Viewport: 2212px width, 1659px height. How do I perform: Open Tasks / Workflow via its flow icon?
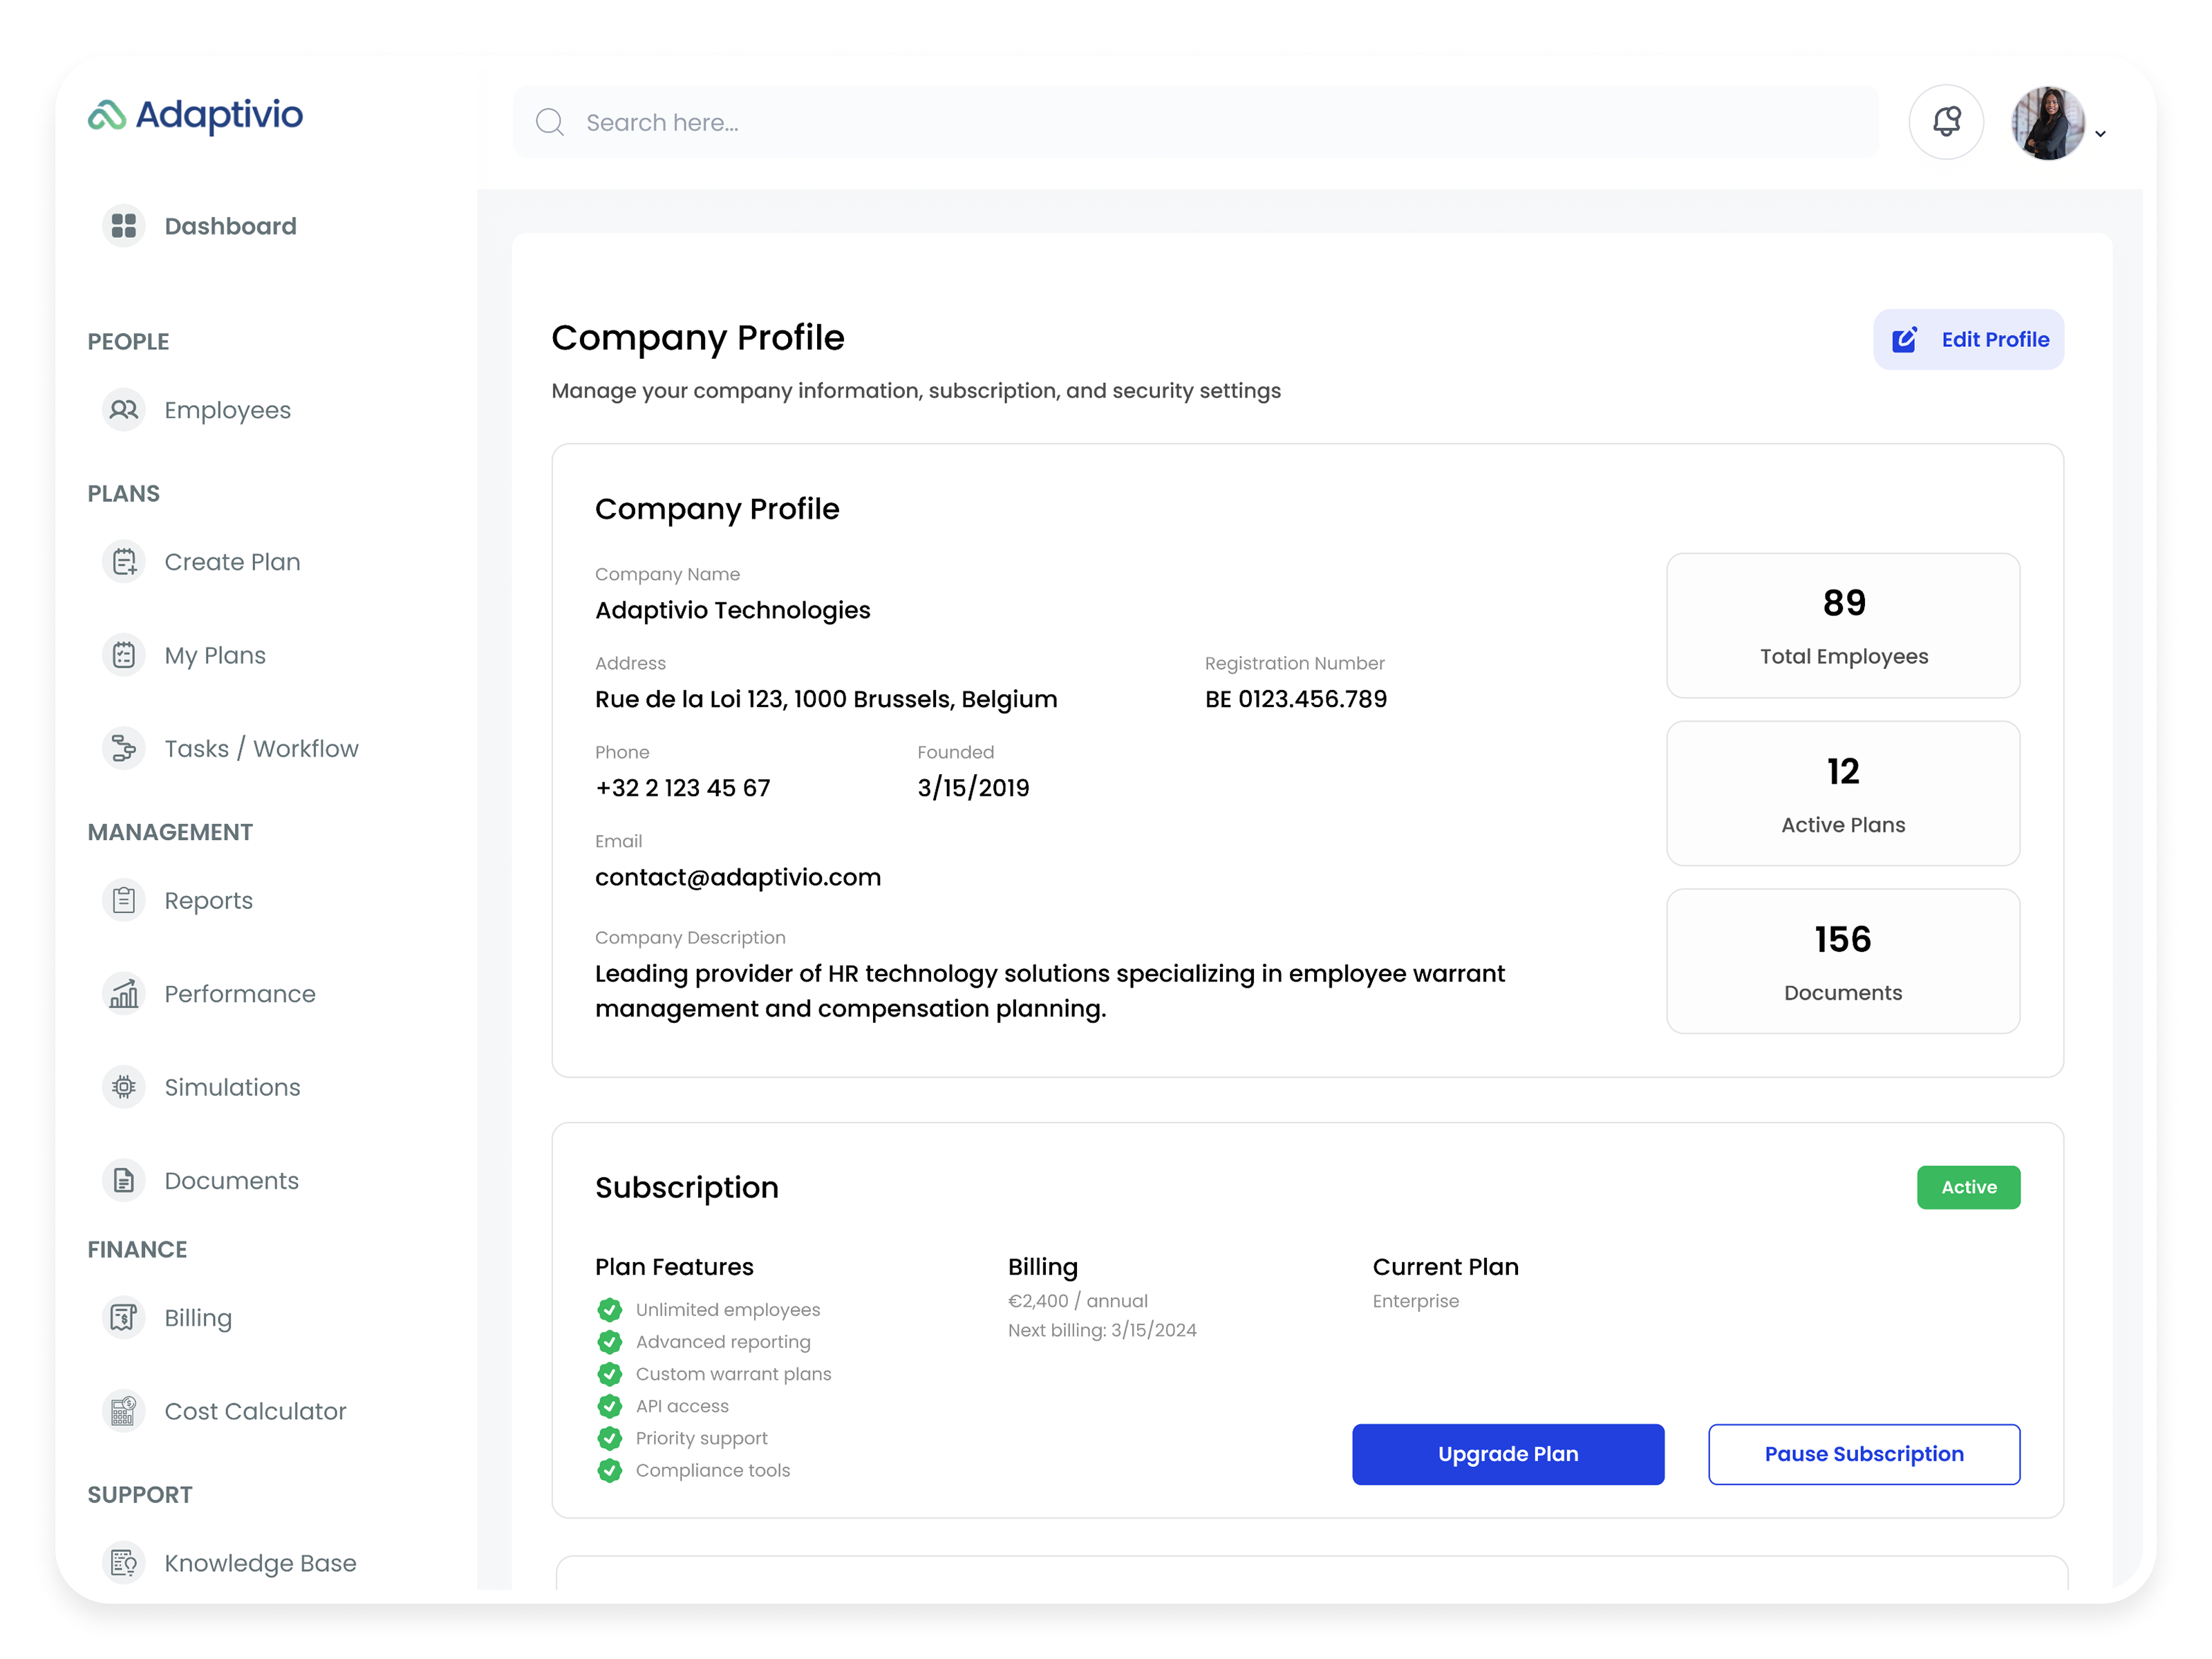pyautogui.click(x=124, y=747)
